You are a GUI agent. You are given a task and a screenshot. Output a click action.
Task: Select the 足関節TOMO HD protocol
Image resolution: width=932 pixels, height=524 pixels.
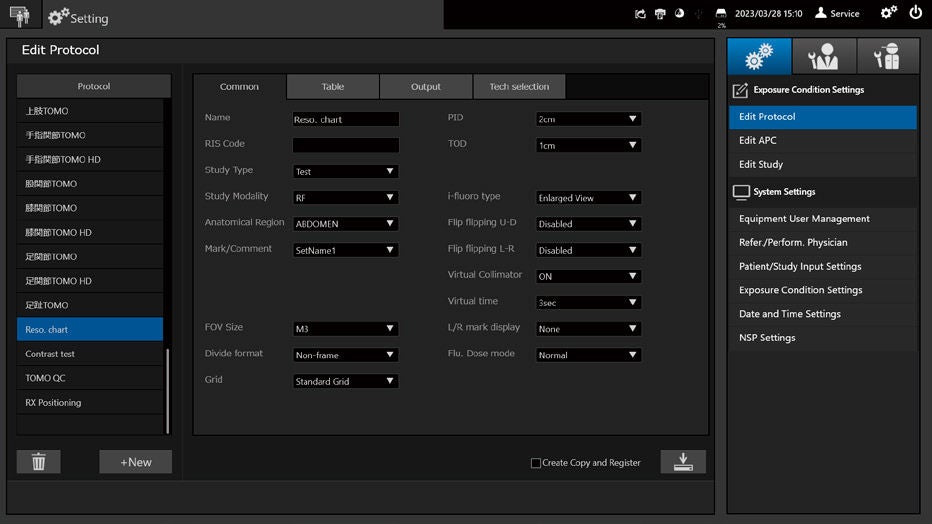(x=90, y=280)
